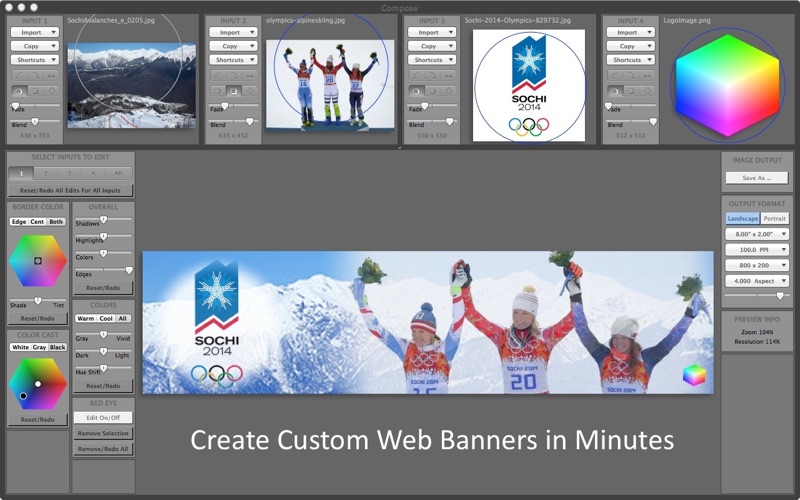Adjust the Hue Shift slider handle

[104, 368]
